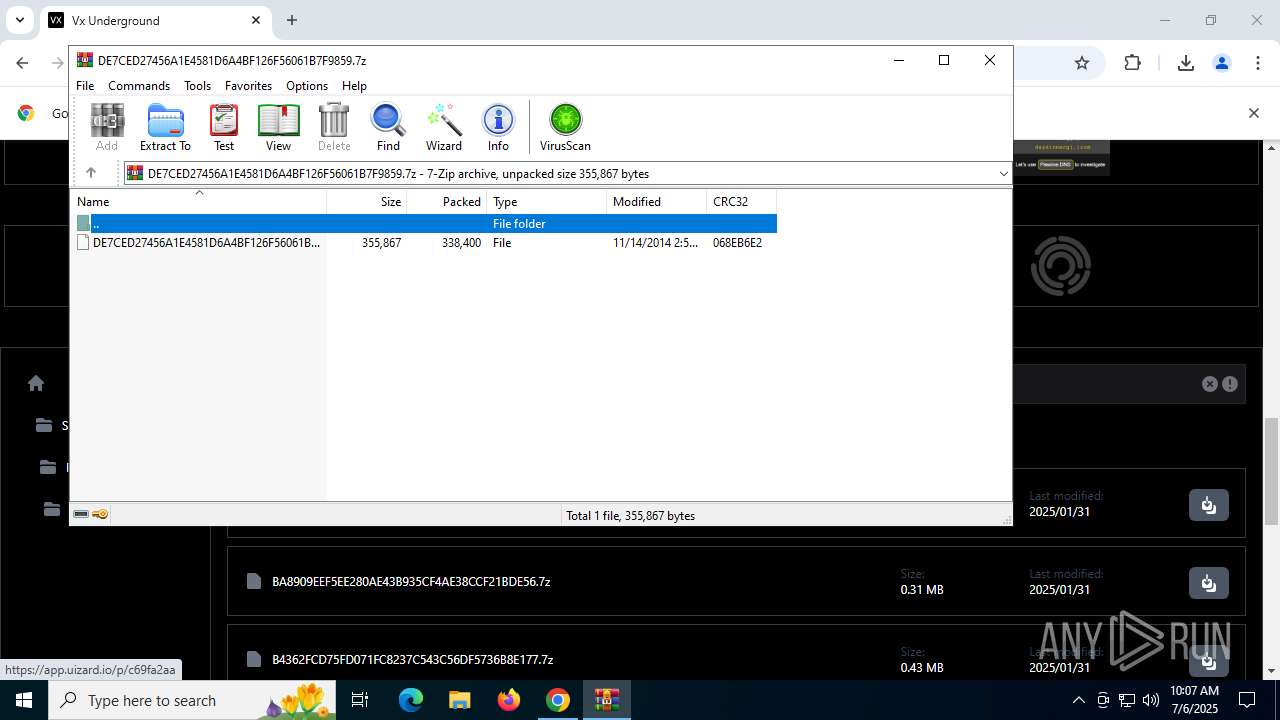Show hidden system tray icons
The image size is (1280, 720).
[1078, 700]
